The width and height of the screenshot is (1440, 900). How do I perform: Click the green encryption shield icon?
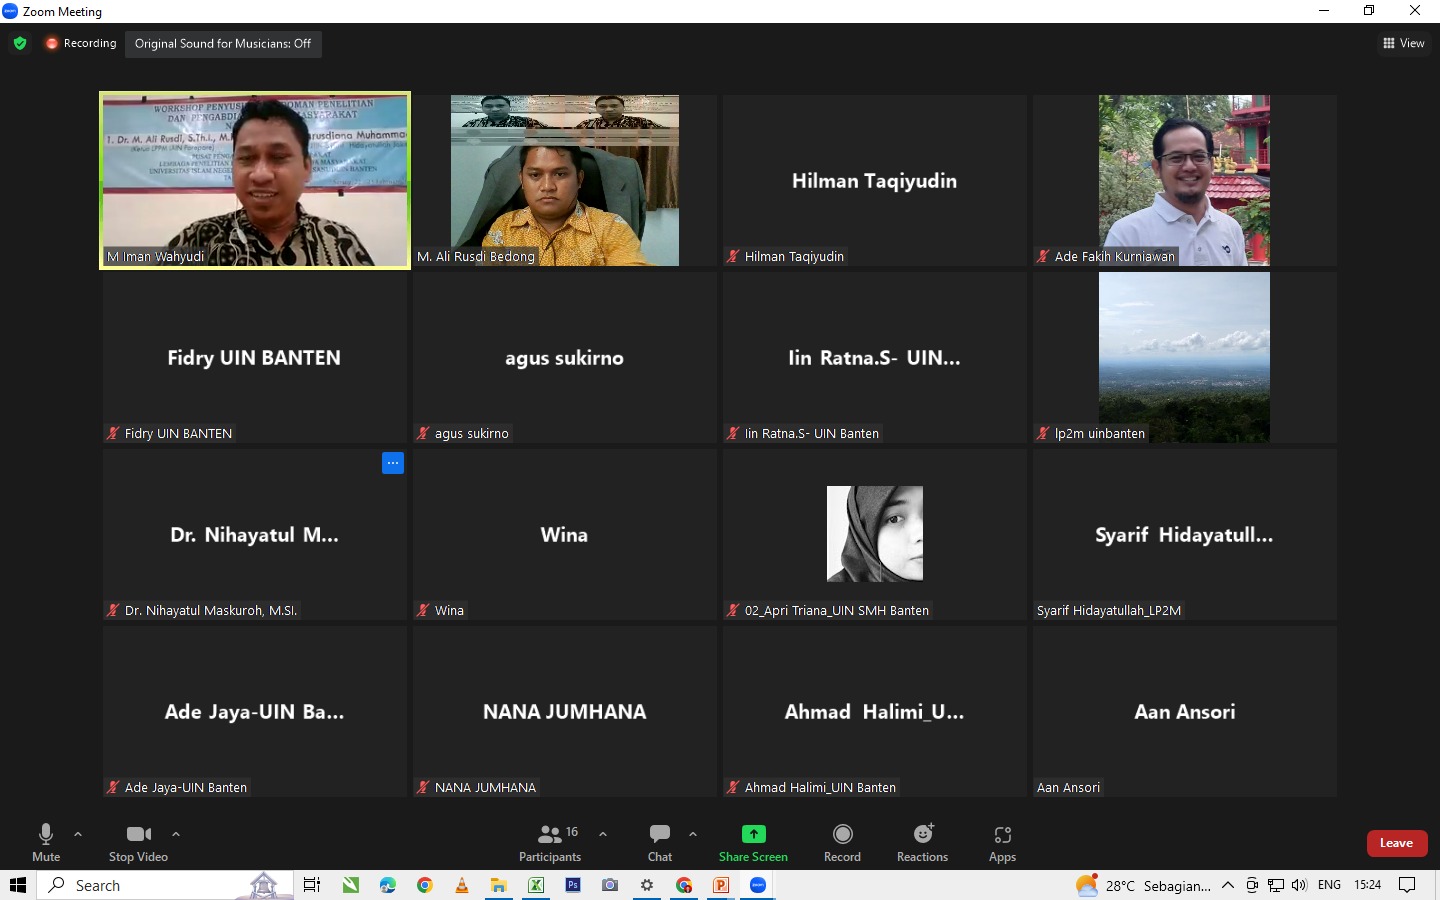pyautogui.click(x=20, y=43)
